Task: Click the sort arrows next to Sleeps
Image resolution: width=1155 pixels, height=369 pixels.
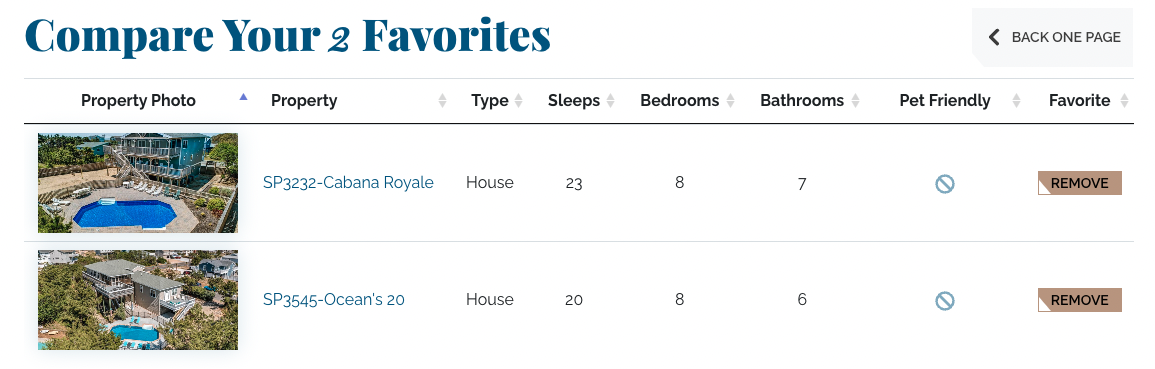Action: 610,101
